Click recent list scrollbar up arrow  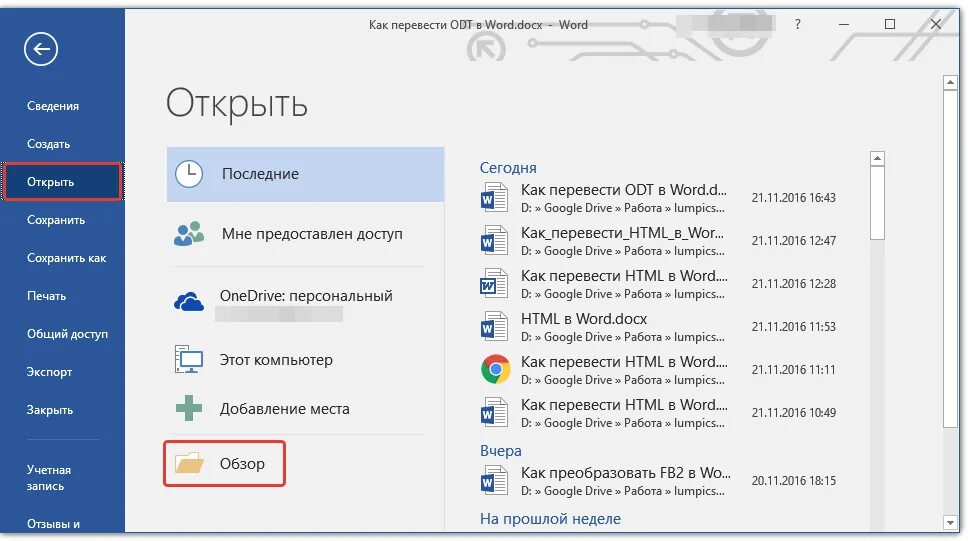[x=877, y=159]
